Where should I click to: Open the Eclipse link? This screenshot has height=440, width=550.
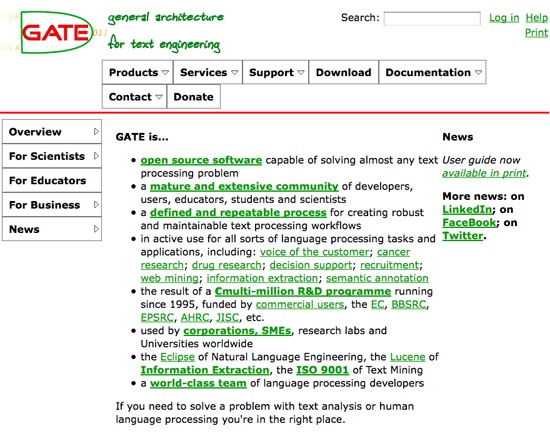pos(177,357)
